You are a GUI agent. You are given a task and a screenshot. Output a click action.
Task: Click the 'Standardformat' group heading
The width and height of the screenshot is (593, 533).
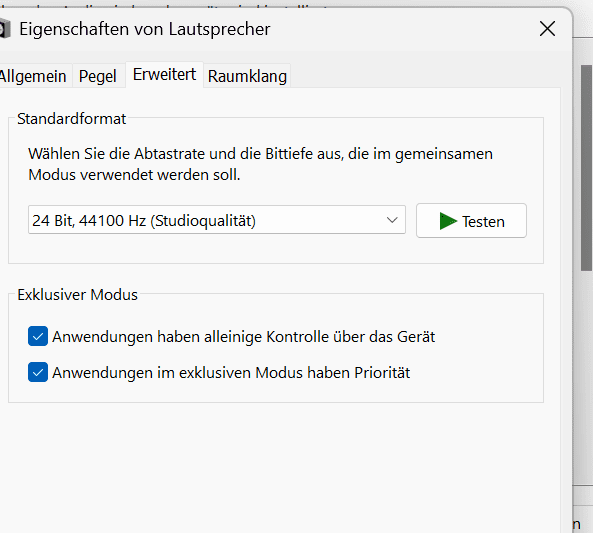[x=71, y=119]
